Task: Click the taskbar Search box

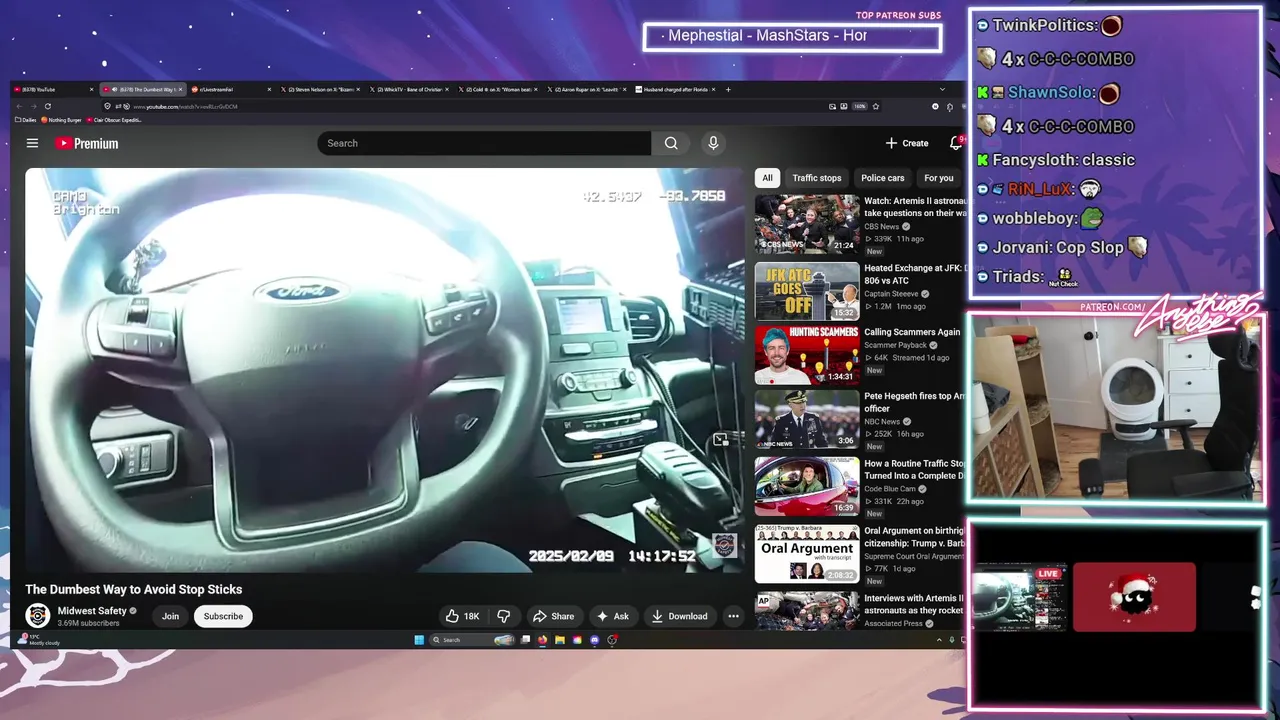Action: (x=473, y=640)
